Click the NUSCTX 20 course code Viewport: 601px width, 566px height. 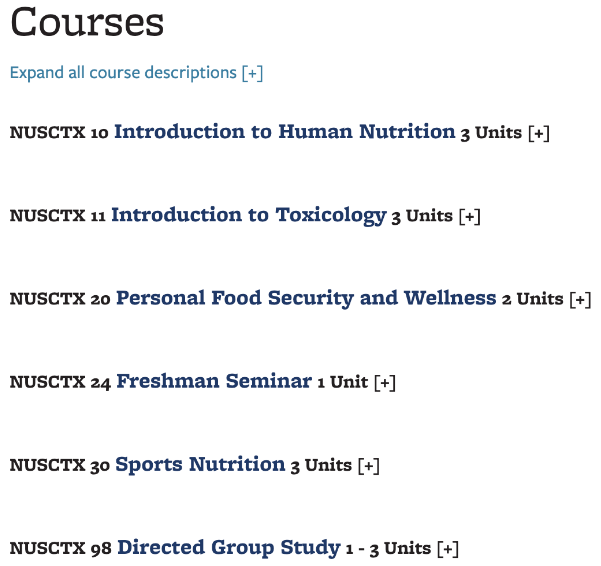[x=60, y=299]
